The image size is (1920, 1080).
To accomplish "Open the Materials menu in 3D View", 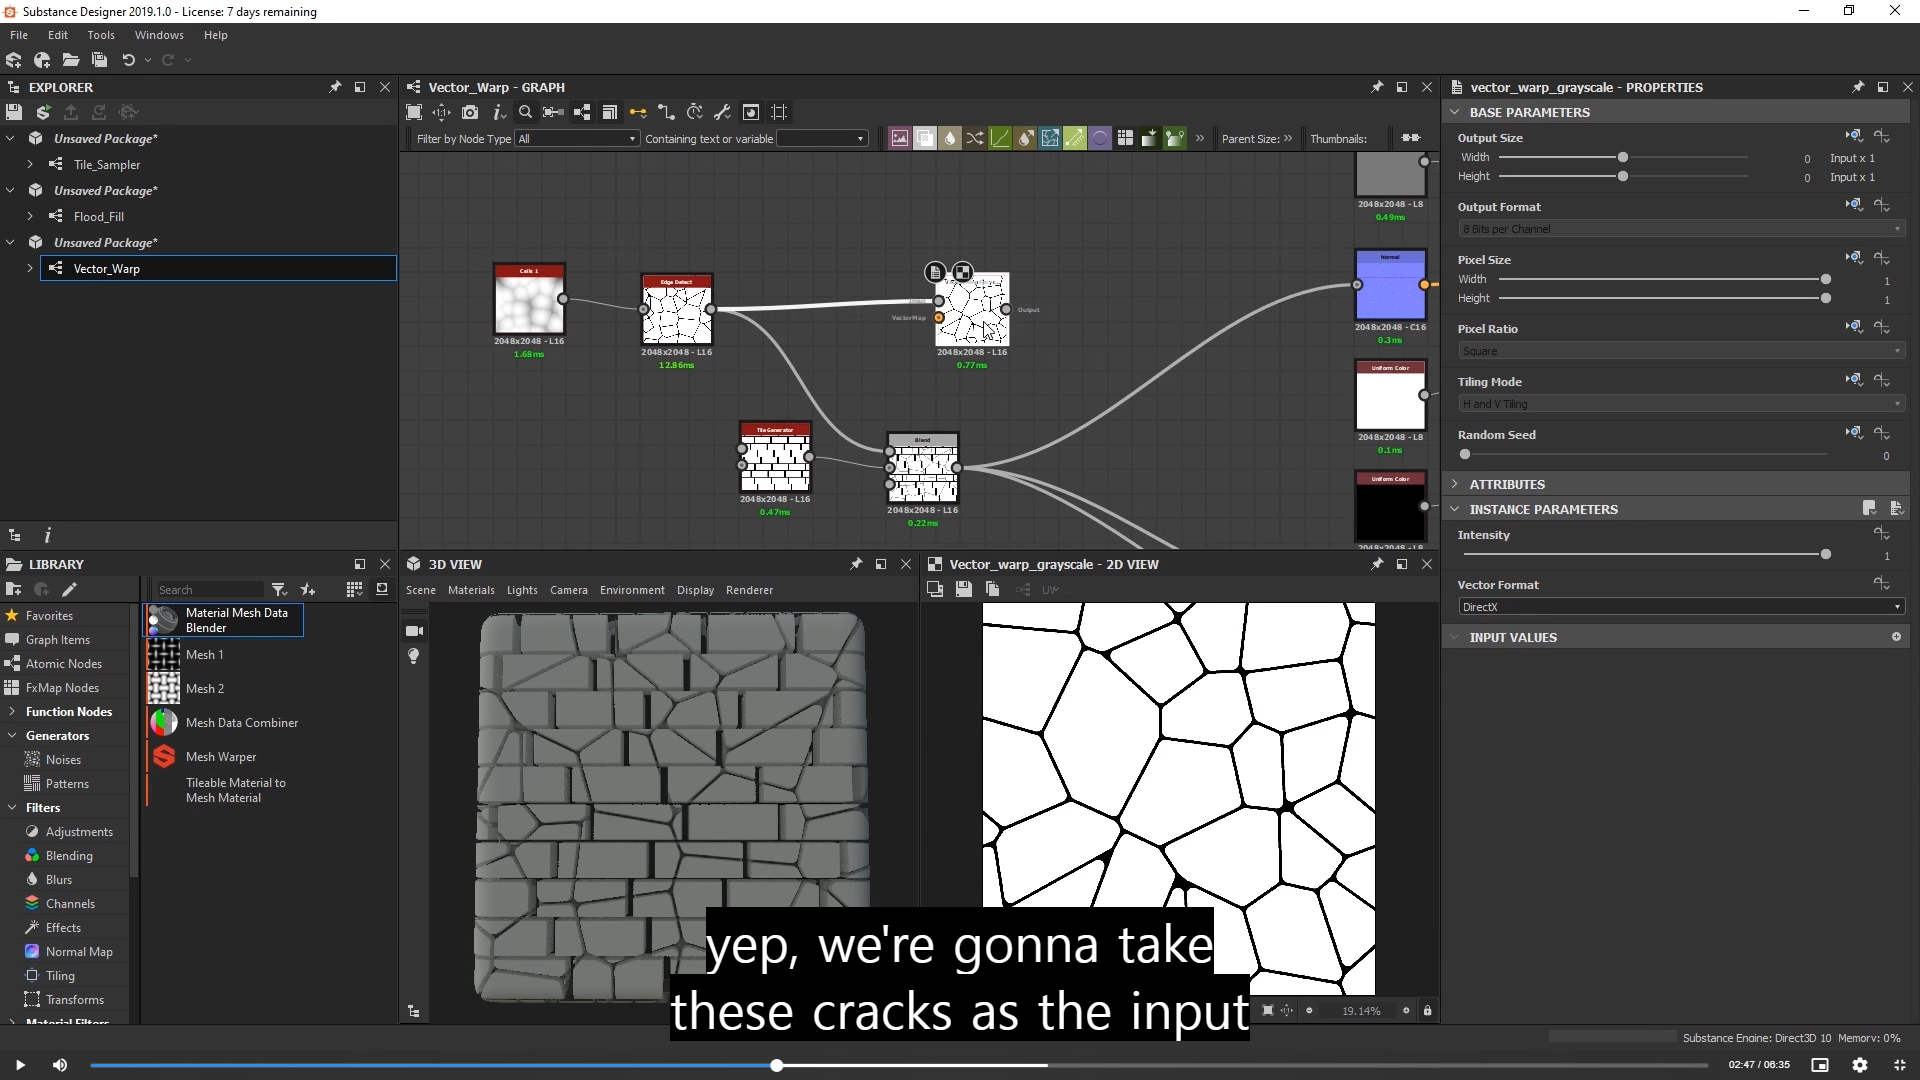I will click(471, 590).
